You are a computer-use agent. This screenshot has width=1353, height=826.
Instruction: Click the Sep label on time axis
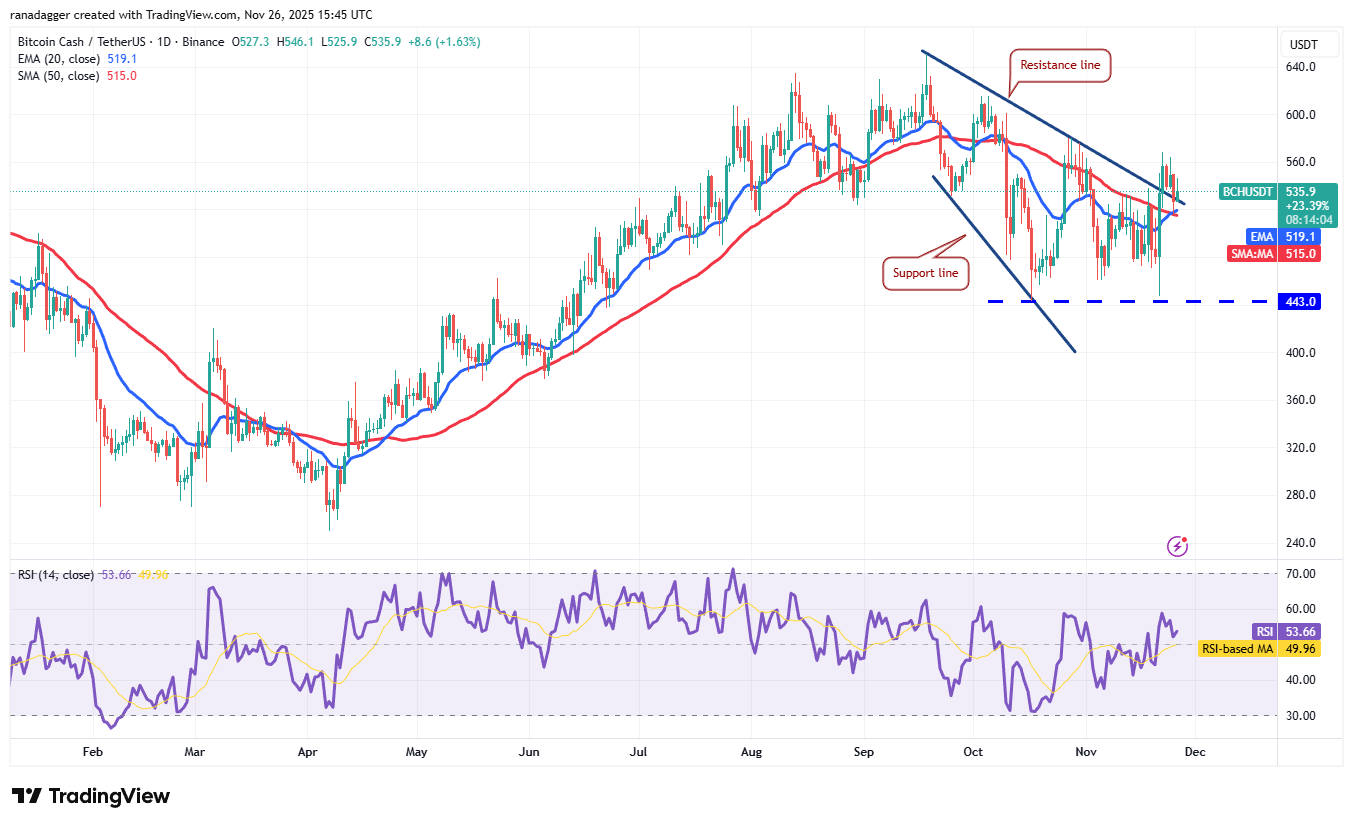click(x=865, y=750)
